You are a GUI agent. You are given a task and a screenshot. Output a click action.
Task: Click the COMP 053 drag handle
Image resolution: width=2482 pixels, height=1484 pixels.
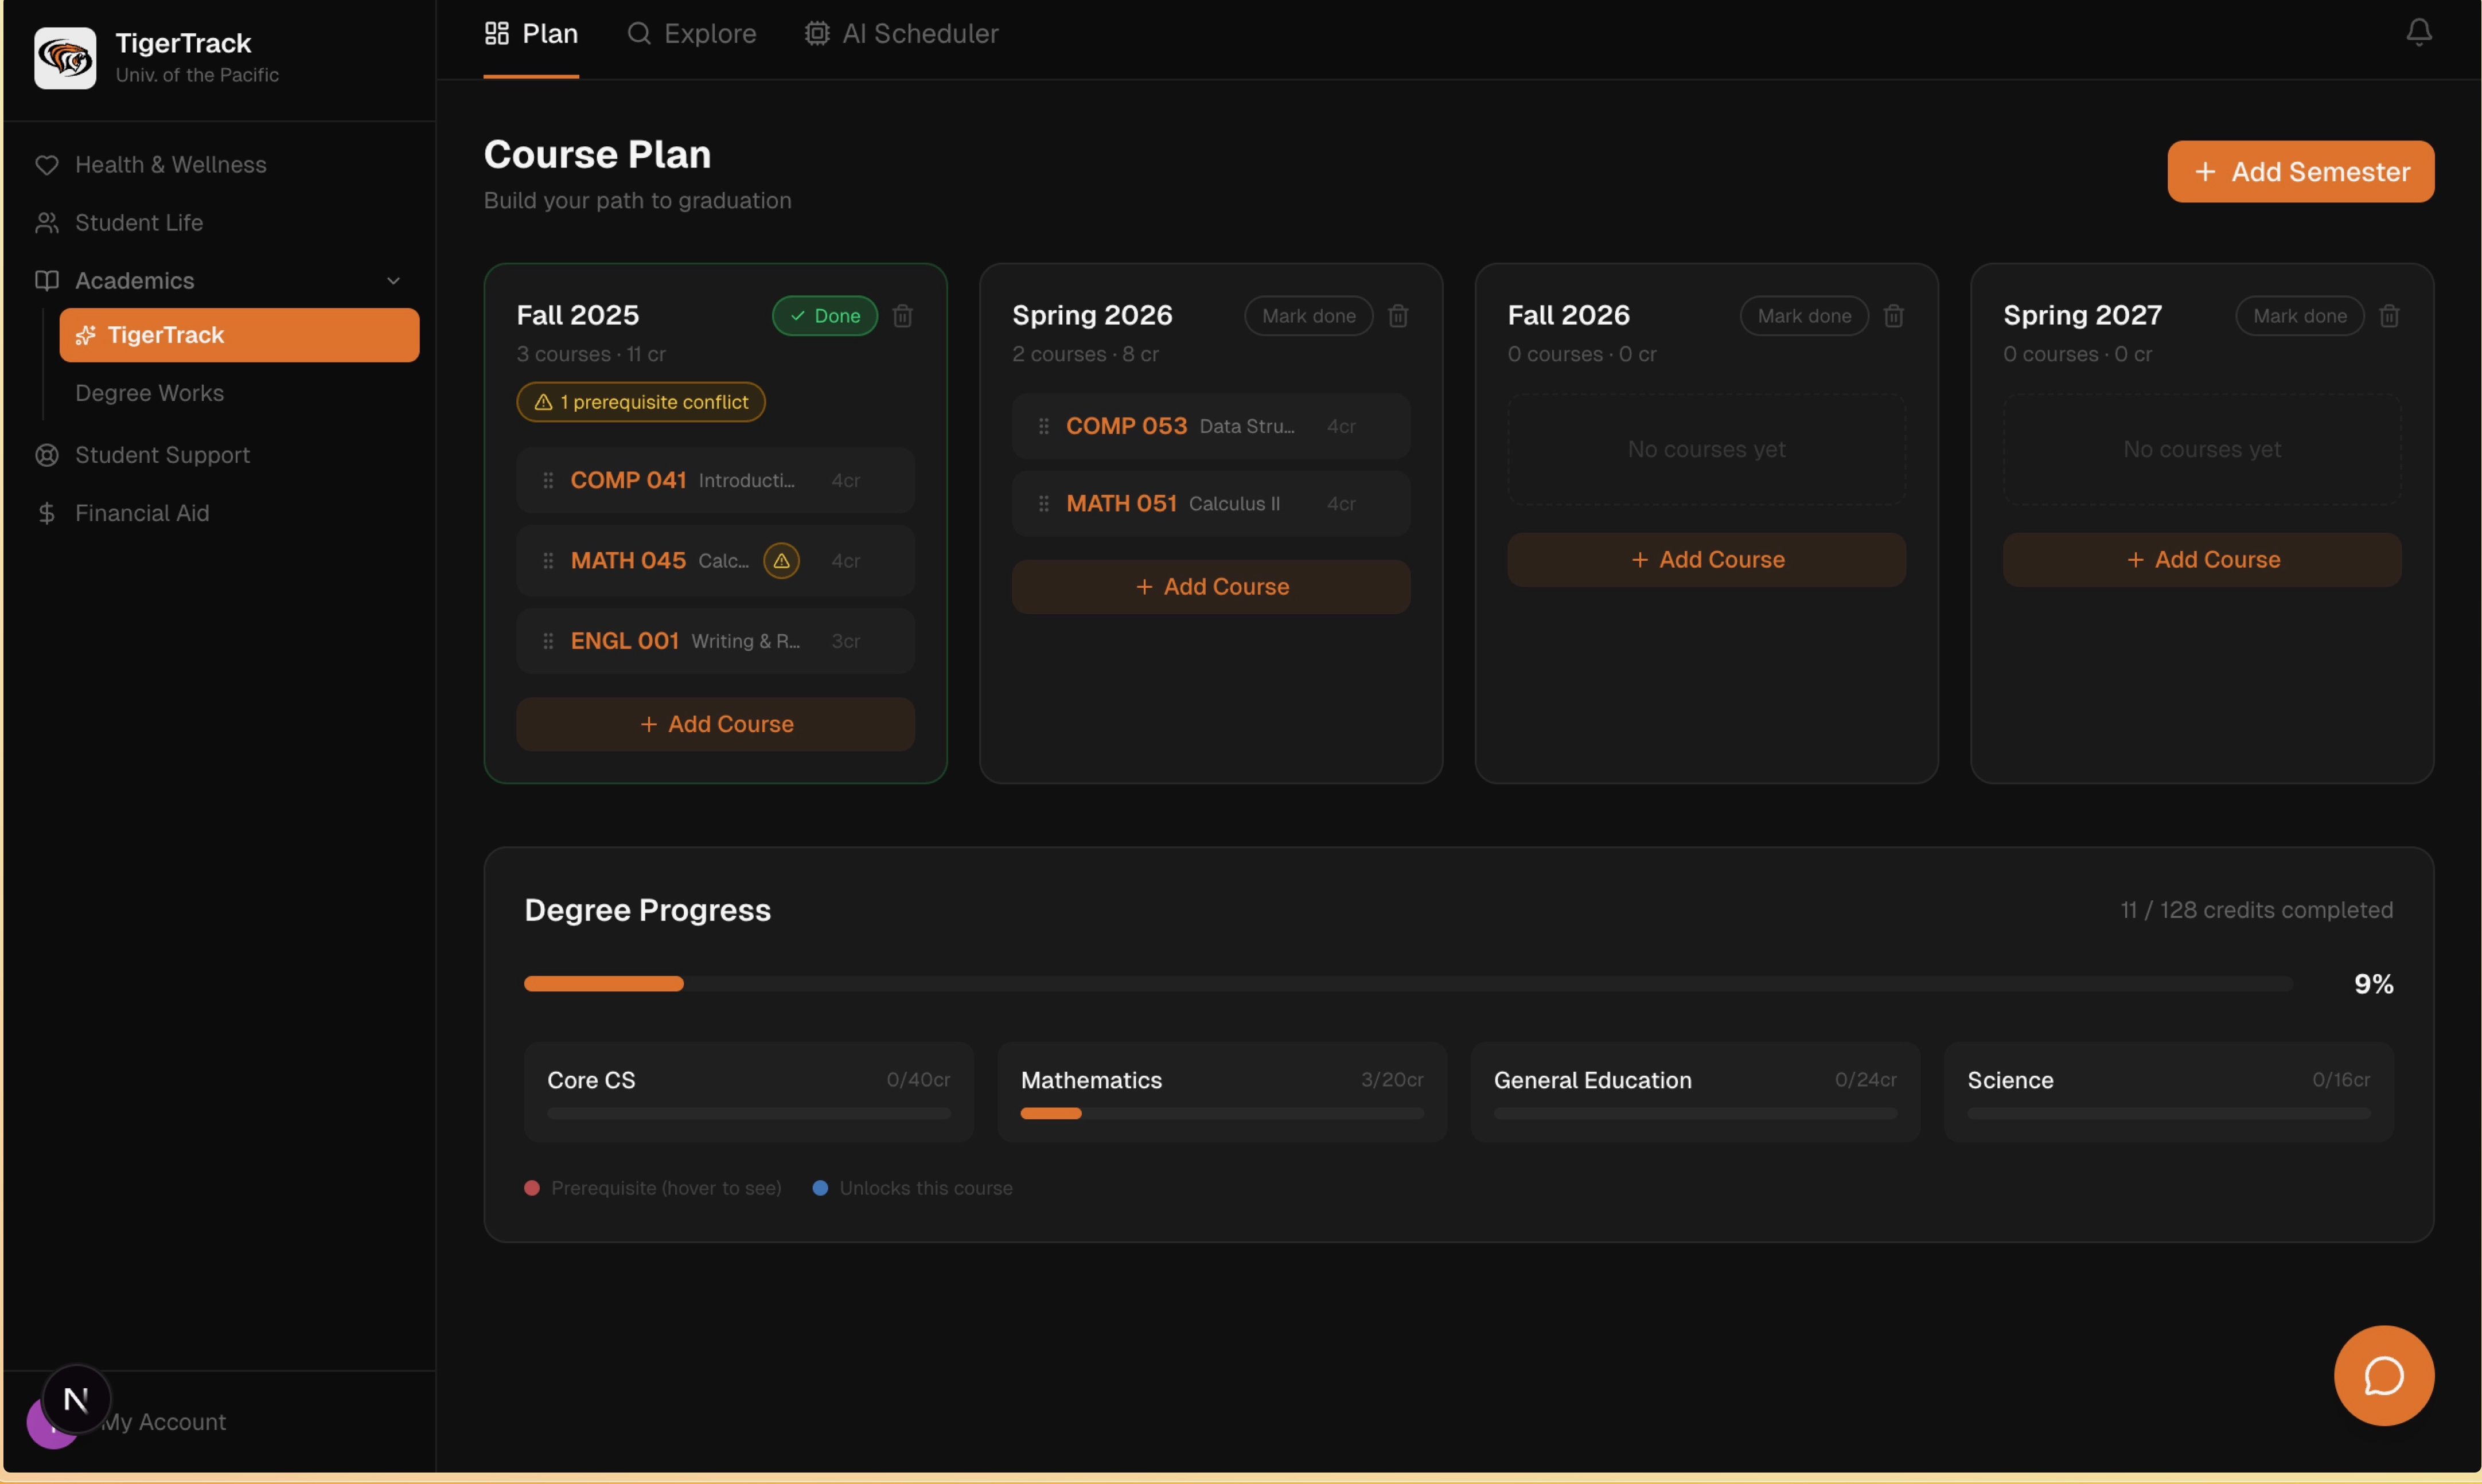[1043, 426]
